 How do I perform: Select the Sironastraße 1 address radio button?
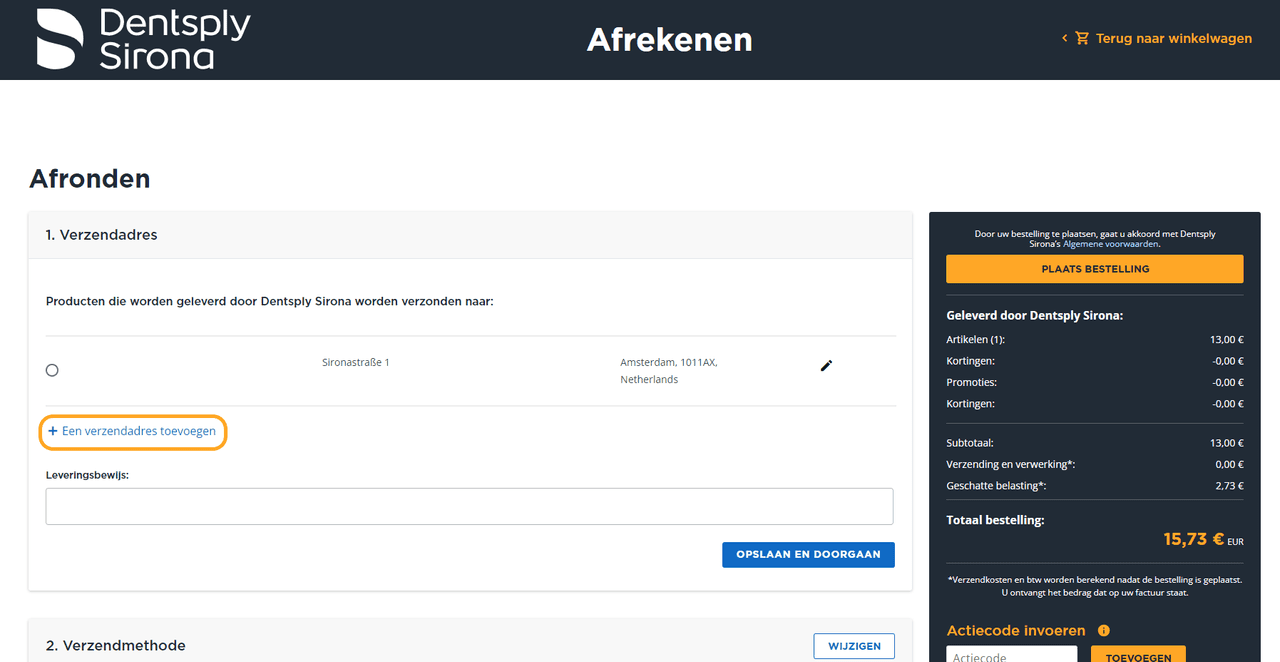(52, 370)
